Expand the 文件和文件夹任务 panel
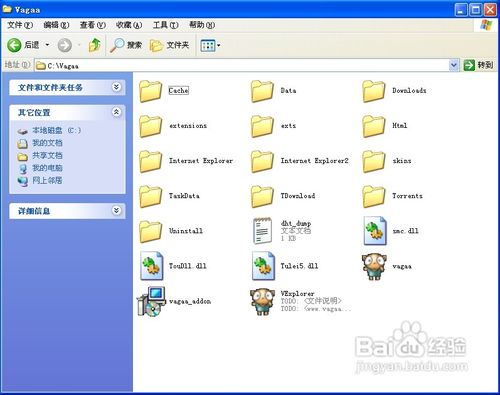 pyautogui.click(x=116, y=87)
